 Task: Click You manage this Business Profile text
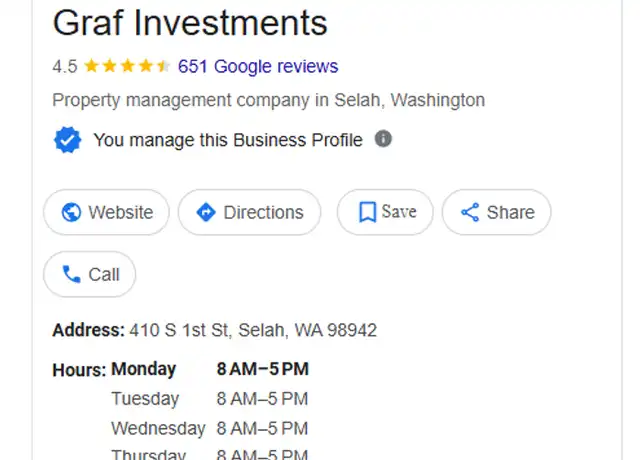(x=228, y=140)
